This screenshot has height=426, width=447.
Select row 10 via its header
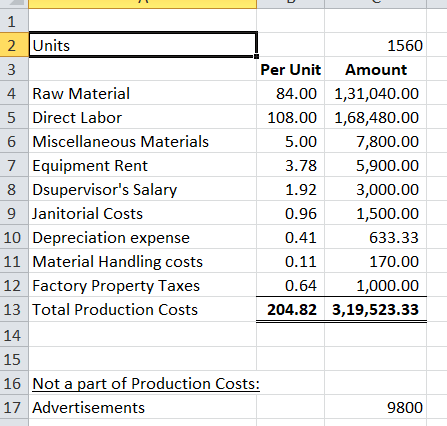point(14,237)
